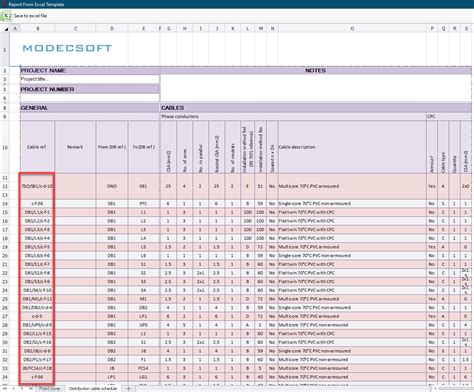
Task: Click the Single-core description cell in row 14
Action: [x=352, y=204]
